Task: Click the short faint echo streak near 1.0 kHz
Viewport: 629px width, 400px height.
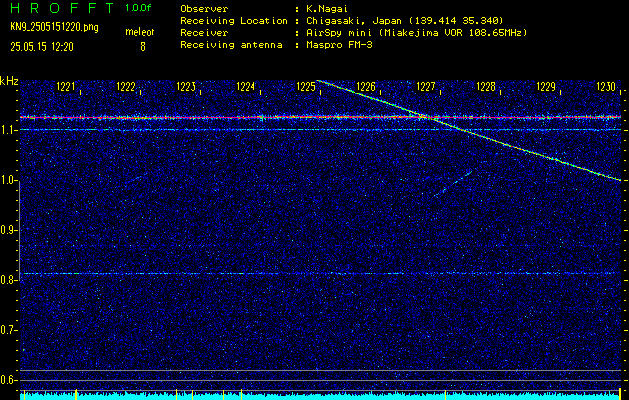Action: coord(453,183)
